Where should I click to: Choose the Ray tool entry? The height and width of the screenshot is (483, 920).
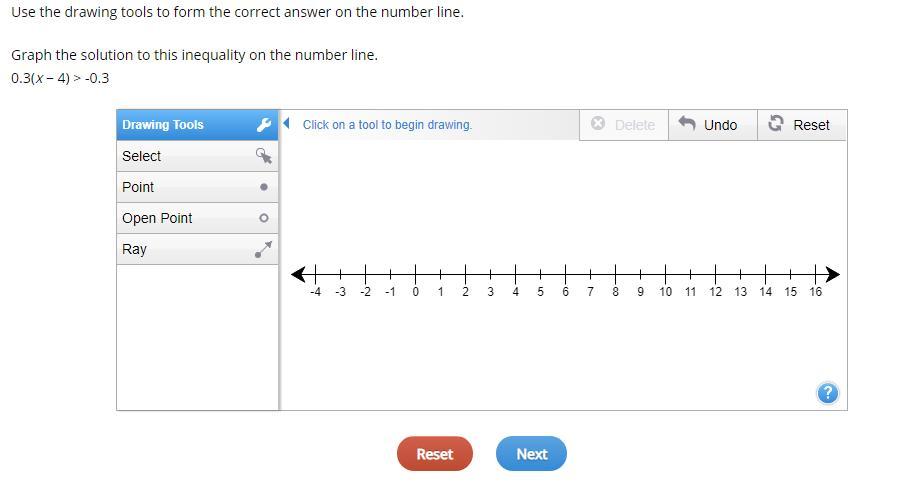[134, 249]
